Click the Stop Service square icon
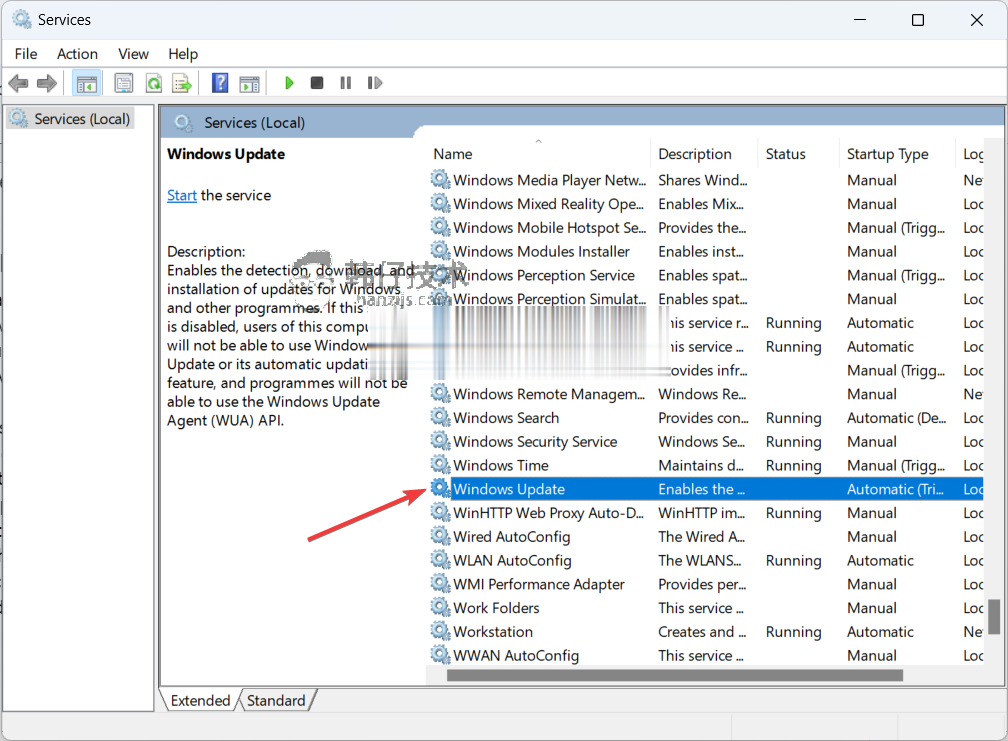1008x741 pixels. 317,83
